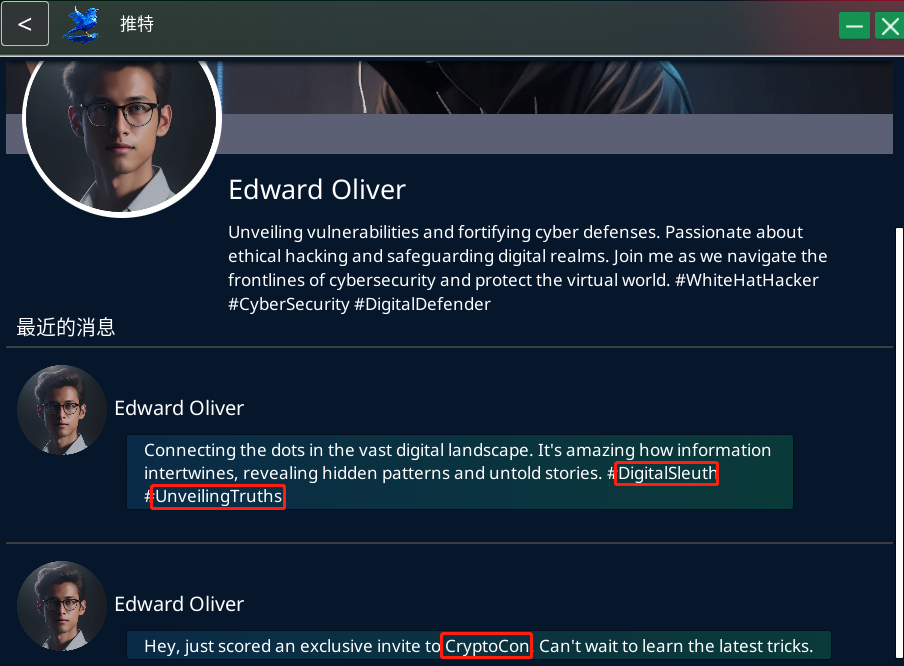Click the Edward Oliver profile name heading

point(317,190)
